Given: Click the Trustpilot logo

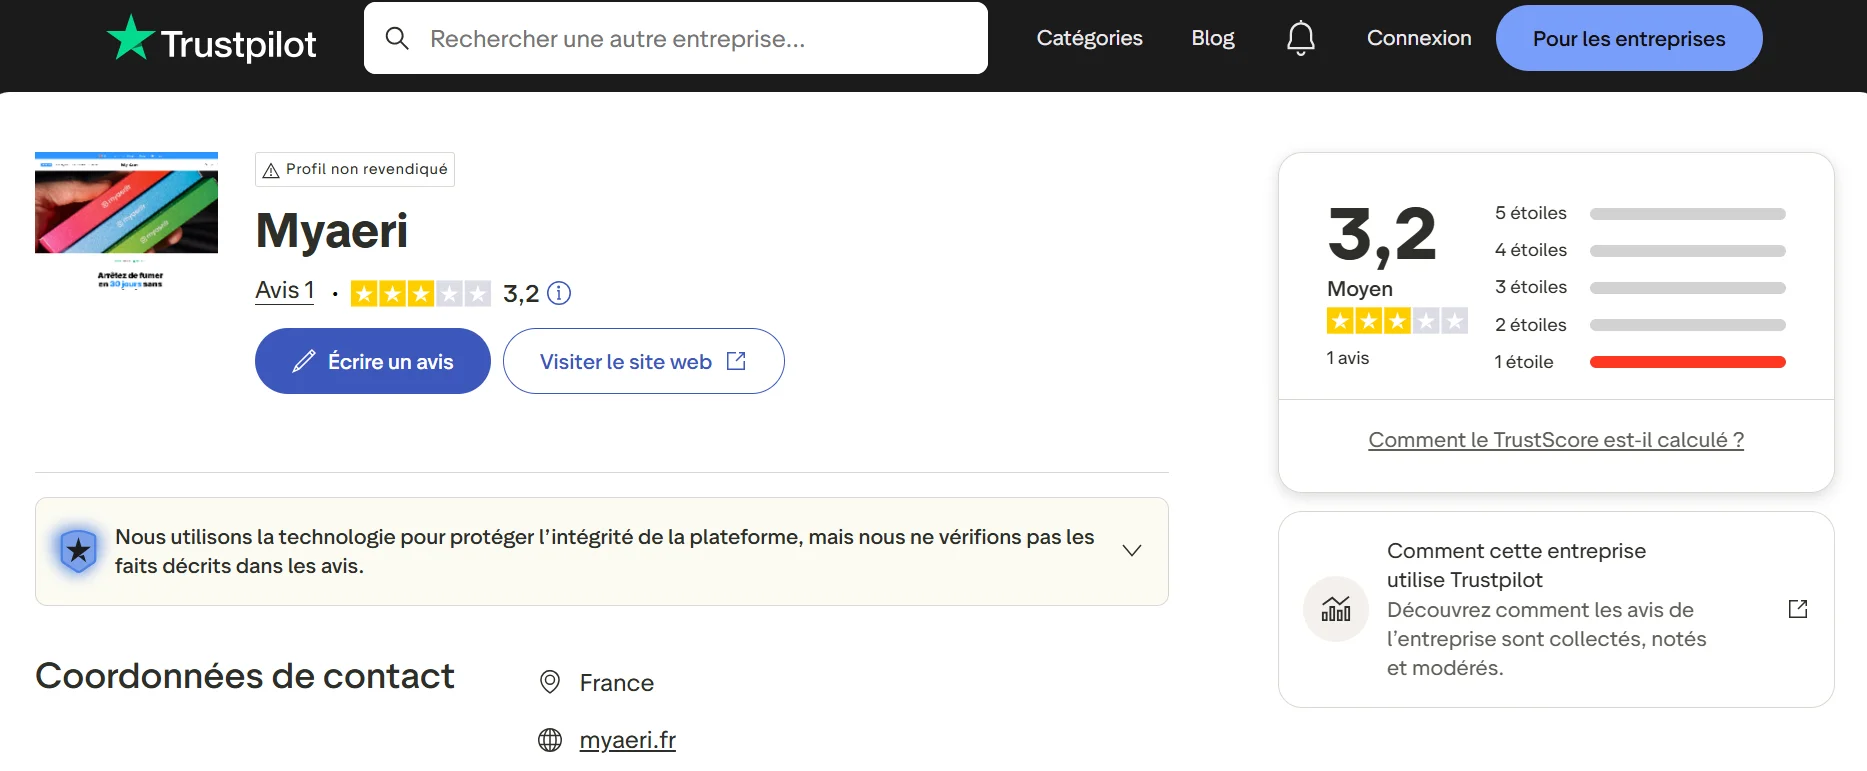Looking at the screenshot, I should point(211,39).
